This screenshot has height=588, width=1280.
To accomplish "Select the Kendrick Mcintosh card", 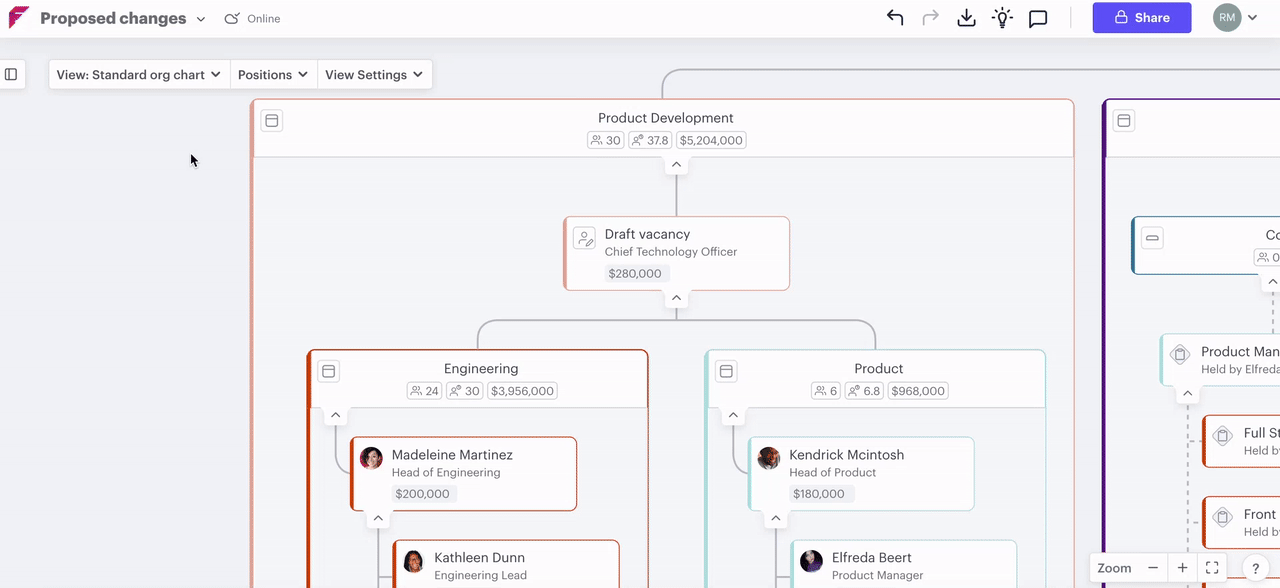I will tap(860, 473).
